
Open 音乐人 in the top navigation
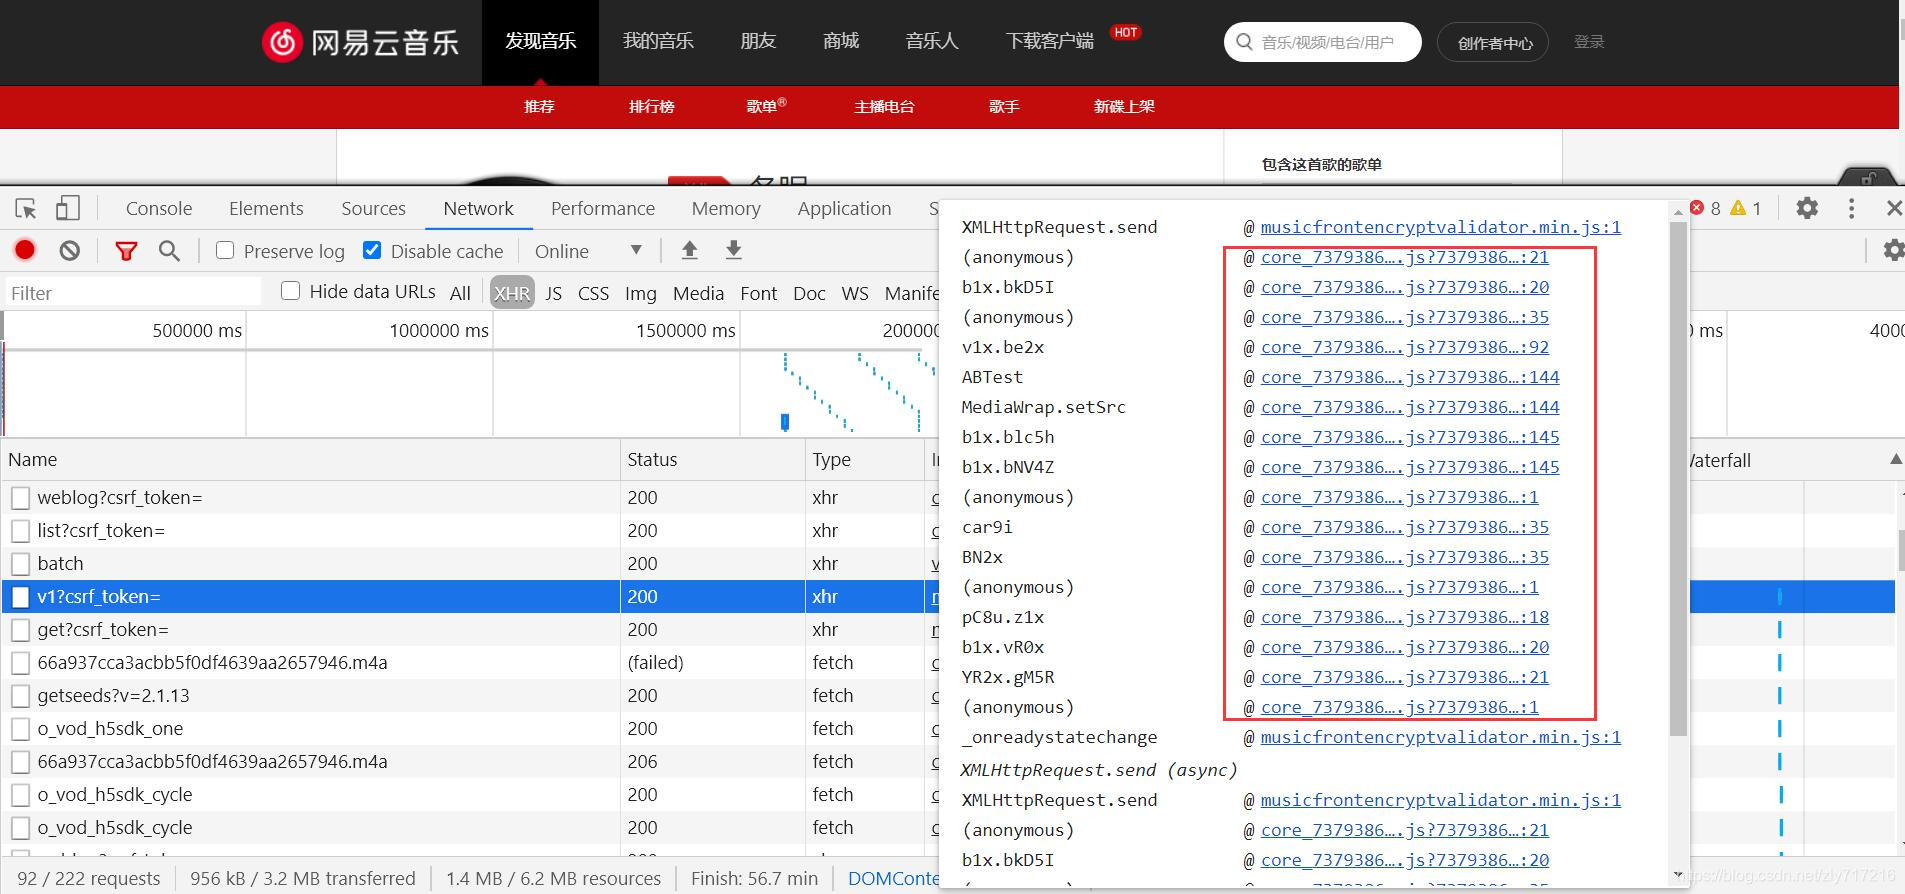(932, 41)
